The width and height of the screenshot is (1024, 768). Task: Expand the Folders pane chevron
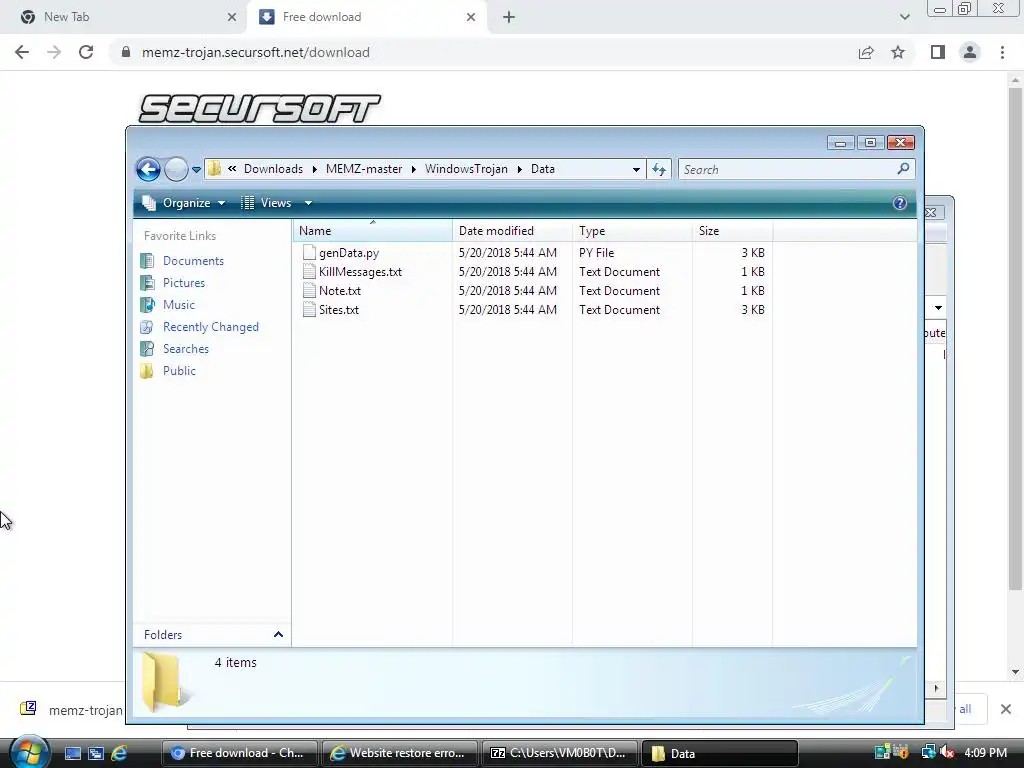[278, 635]
